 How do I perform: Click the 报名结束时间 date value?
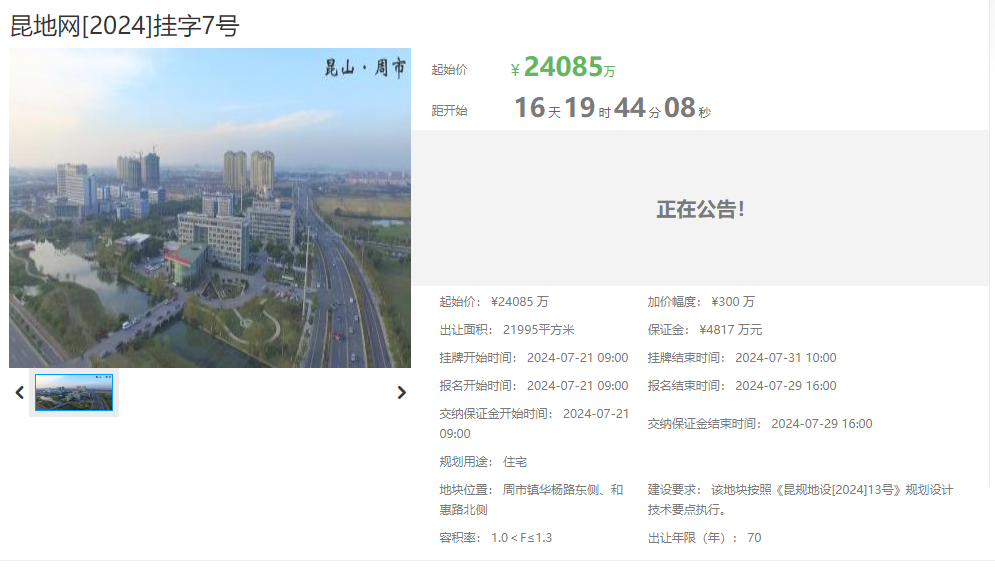point(785,386)
